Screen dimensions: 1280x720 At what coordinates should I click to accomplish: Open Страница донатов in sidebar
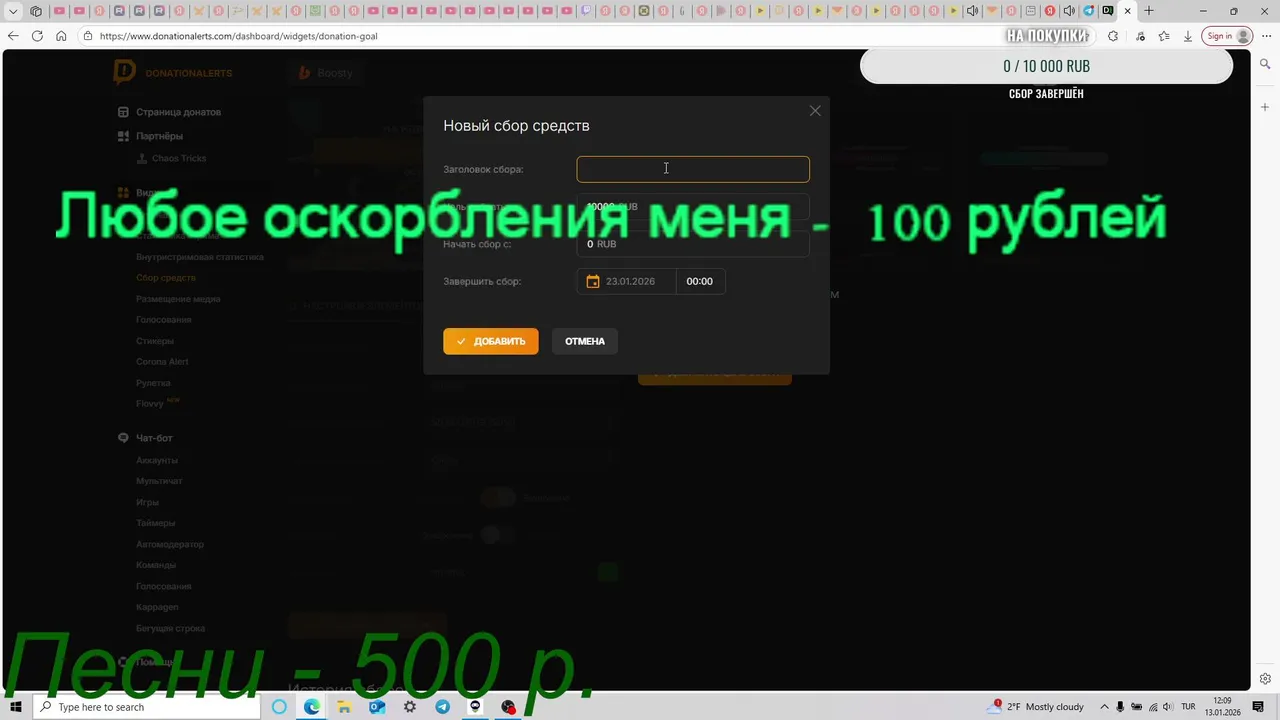pyautogui.click(x=178, y=112)
